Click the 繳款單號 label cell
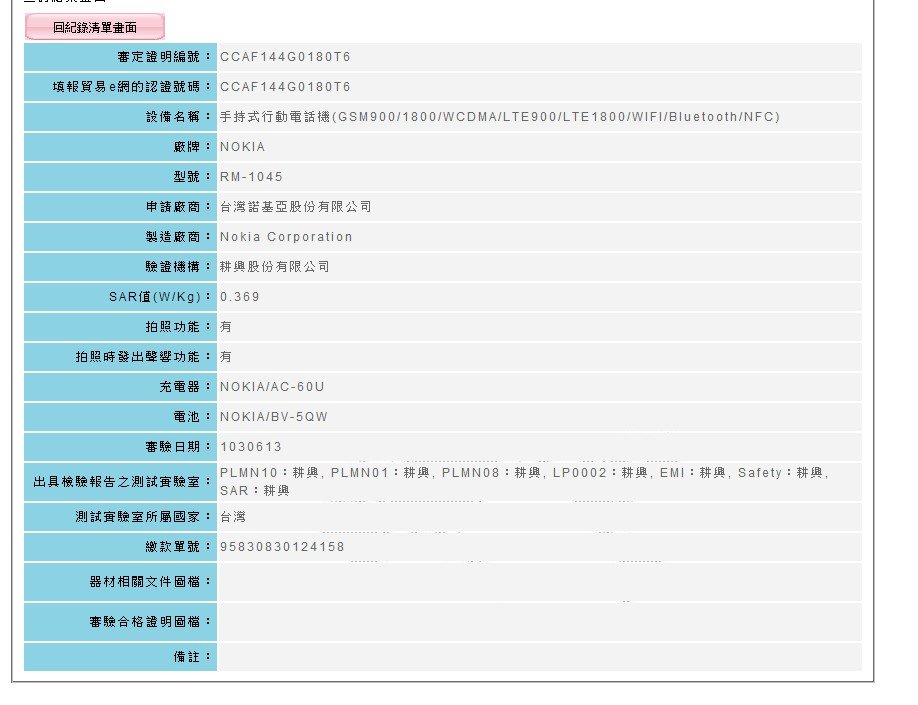Viewport: 918px width, 705px height. click(x=120, y=546)
